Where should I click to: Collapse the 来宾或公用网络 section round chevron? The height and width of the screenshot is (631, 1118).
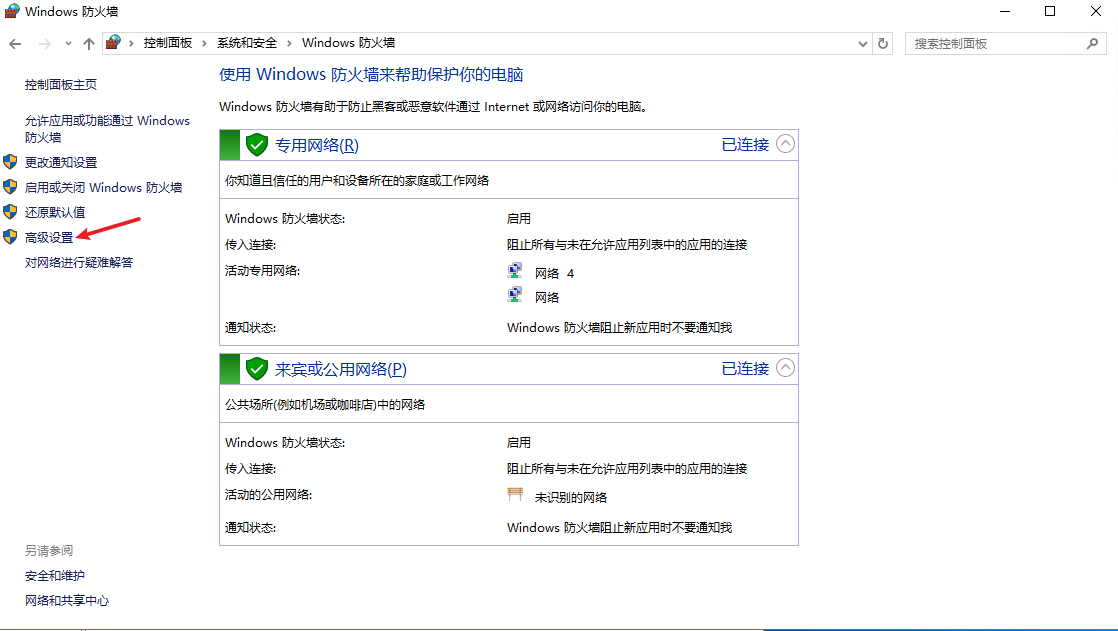(x=785, y=368)
